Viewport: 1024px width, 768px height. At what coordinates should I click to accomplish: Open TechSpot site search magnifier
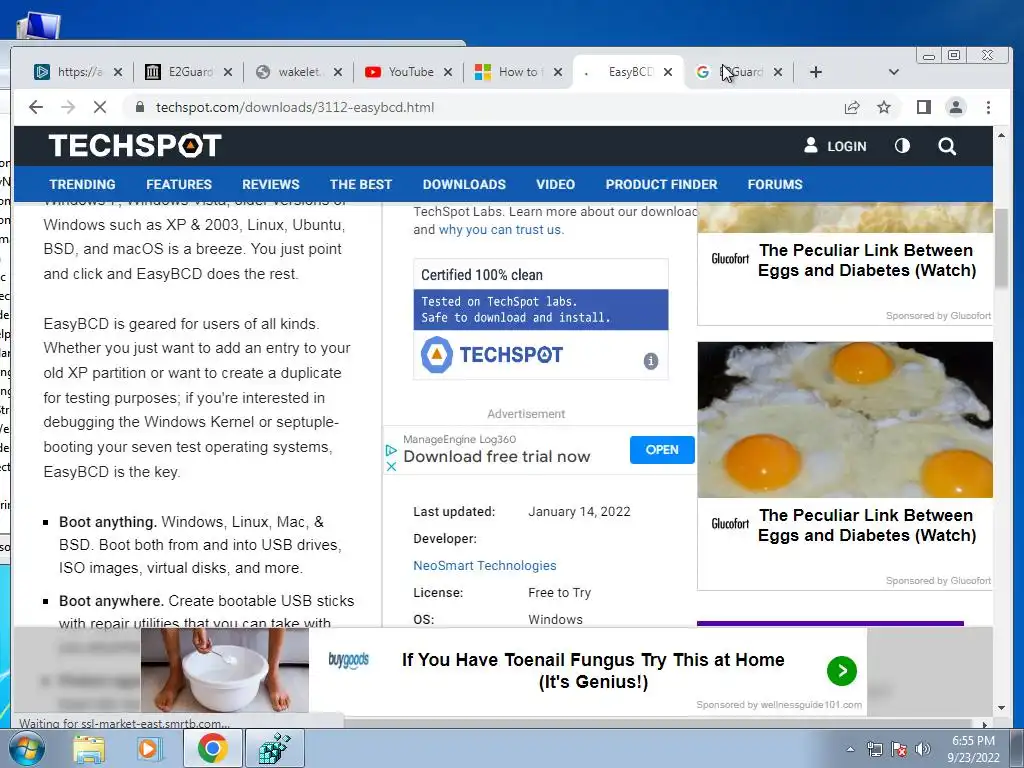click(947, 146)
